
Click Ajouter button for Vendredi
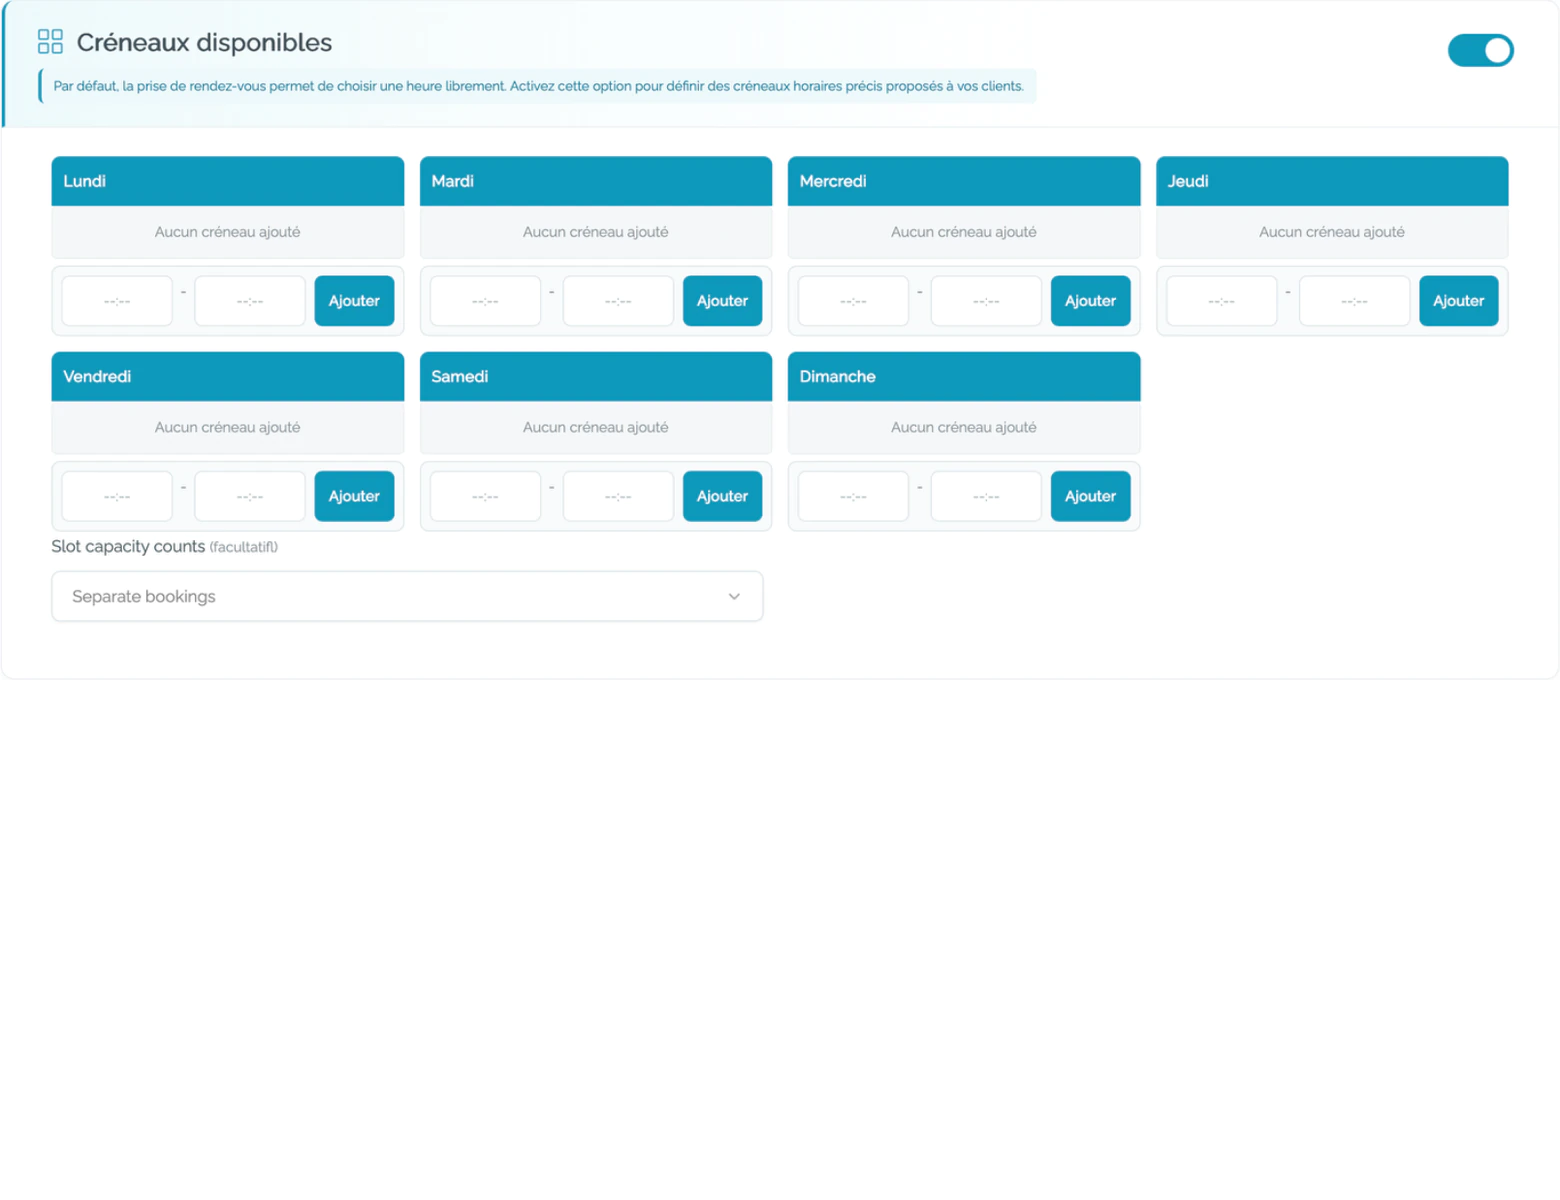pyautogui.click(x=354, y=496)
